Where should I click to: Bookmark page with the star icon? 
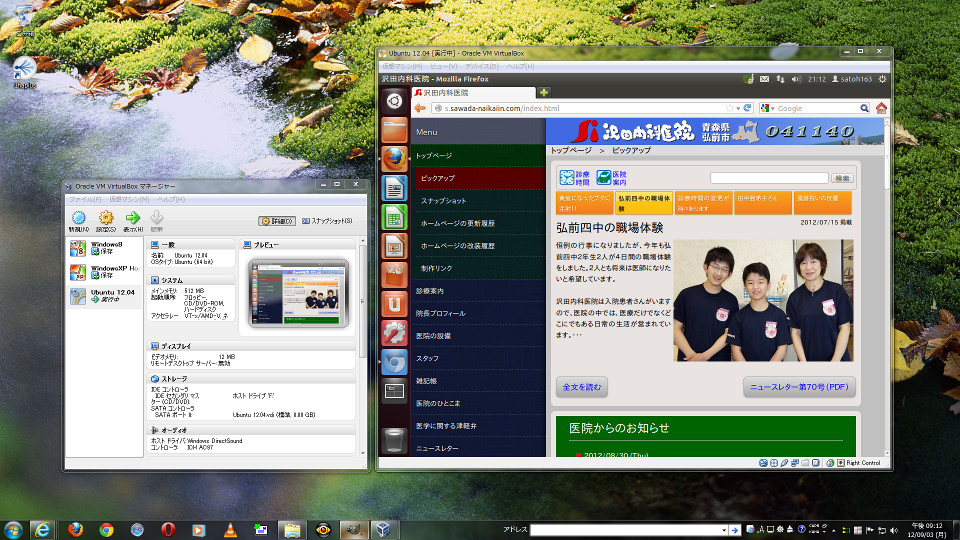tap(730, 108)
